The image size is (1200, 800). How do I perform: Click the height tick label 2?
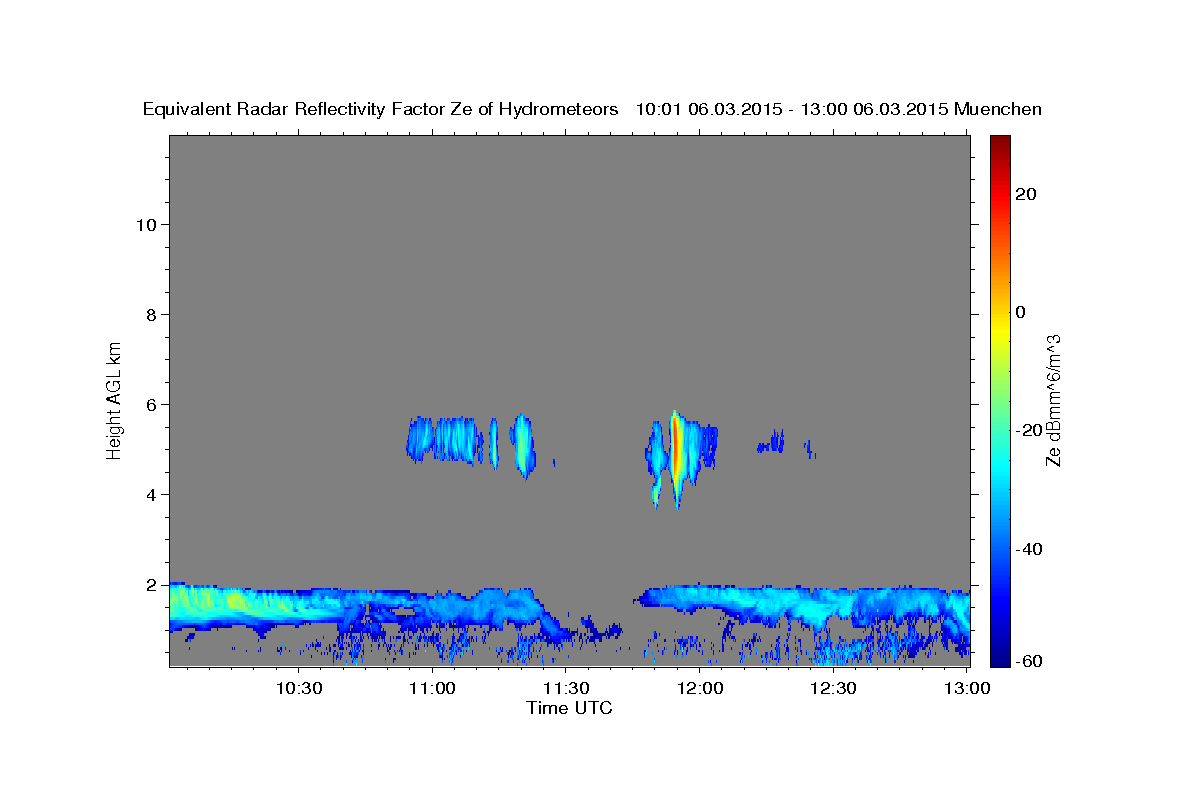pos(153,584)
